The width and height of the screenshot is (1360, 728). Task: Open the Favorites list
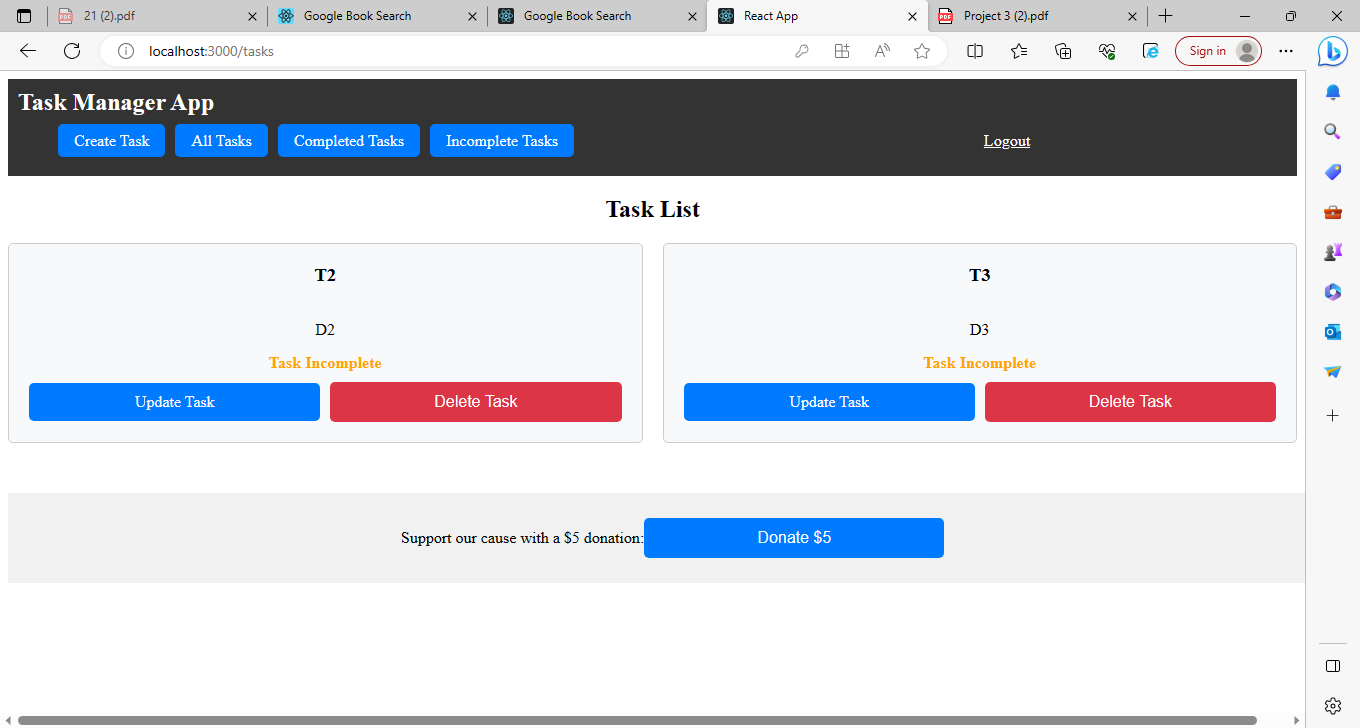click(1019, 51)
